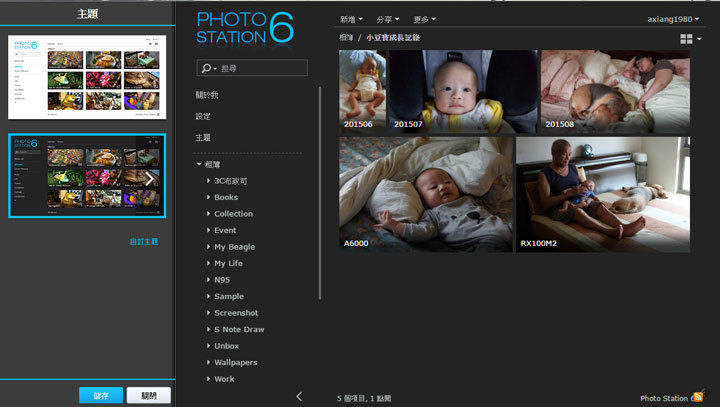Collapse the sidebar with the left arrow
720x407 pixels.
point(299,396)
